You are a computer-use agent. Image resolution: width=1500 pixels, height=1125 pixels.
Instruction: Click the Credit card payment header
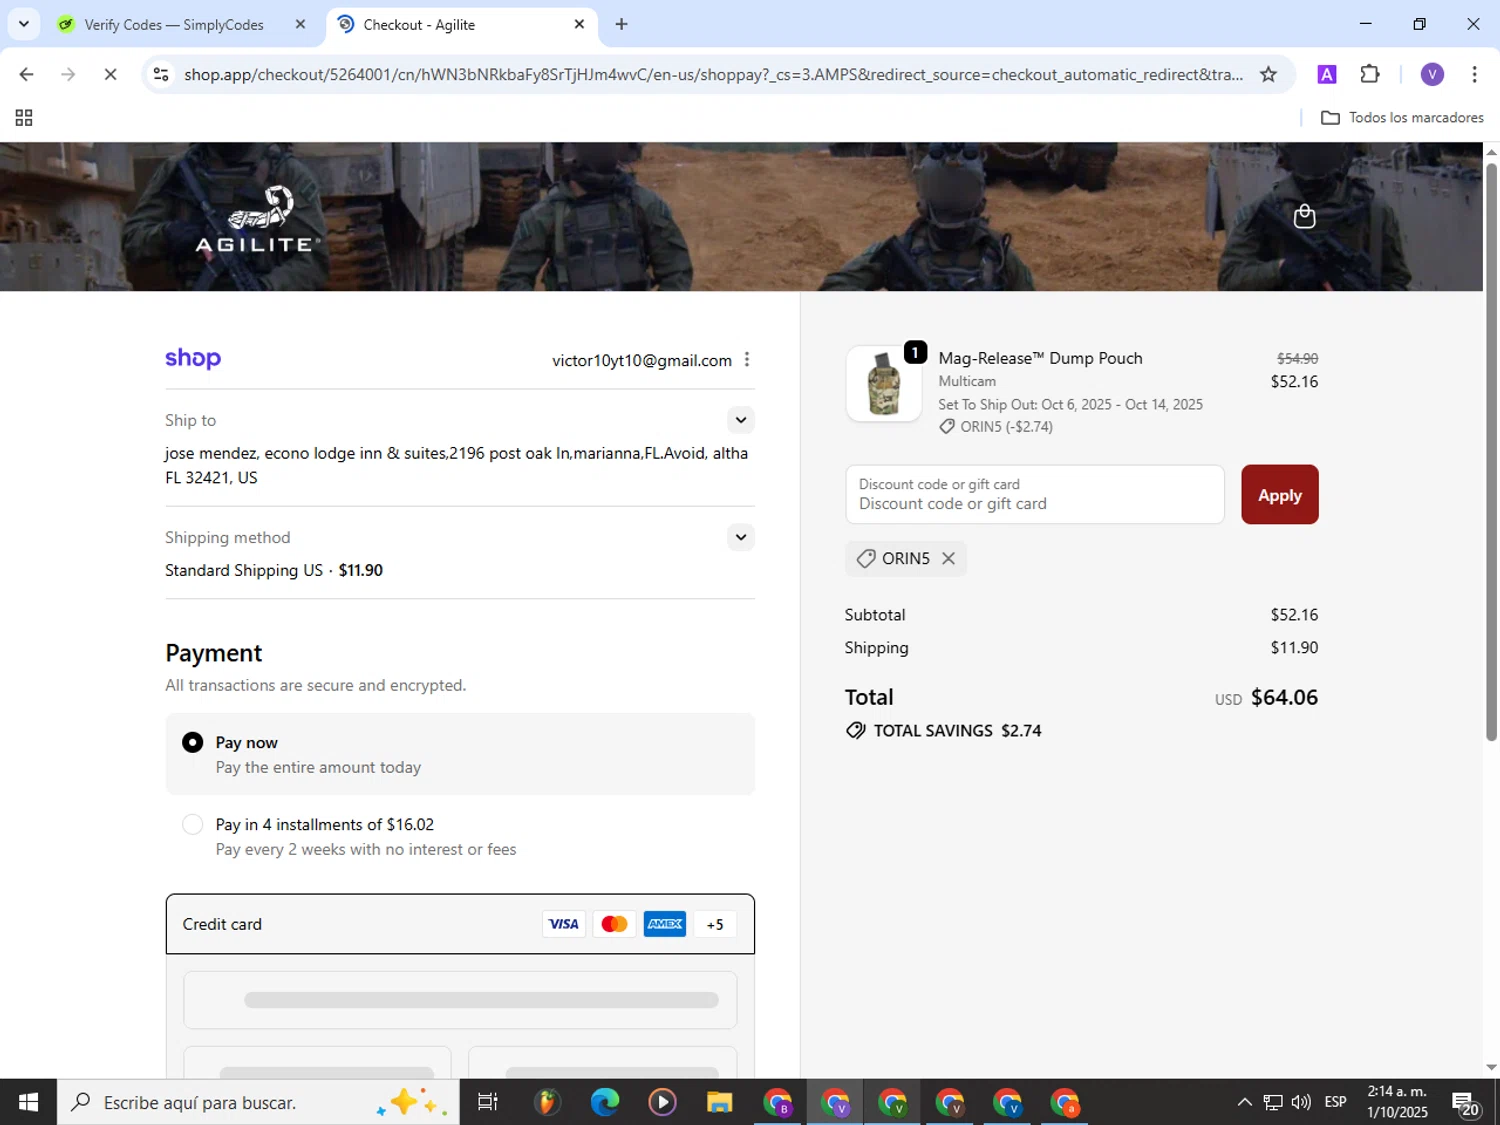tap(460, 924)
